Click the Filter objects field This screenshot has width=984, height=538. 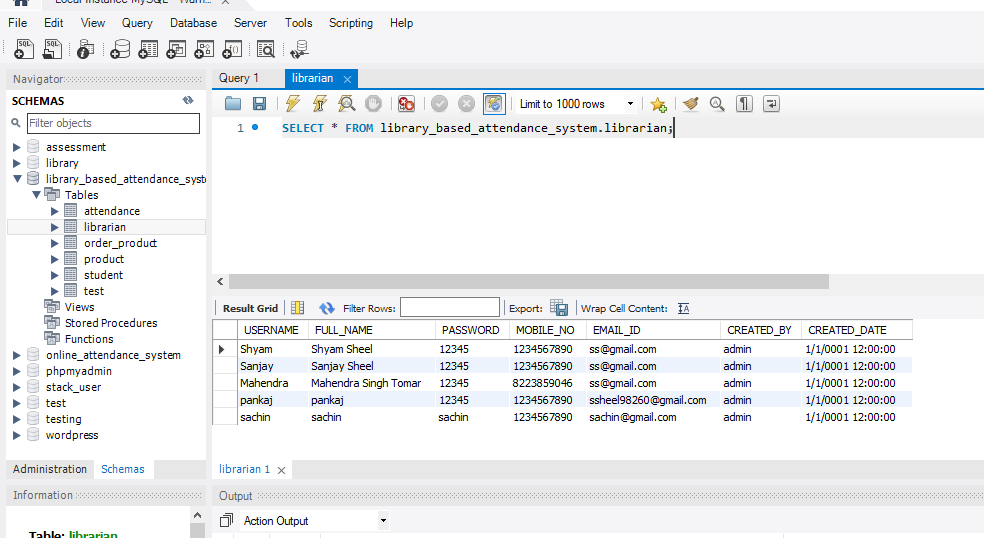click(113, 123)
